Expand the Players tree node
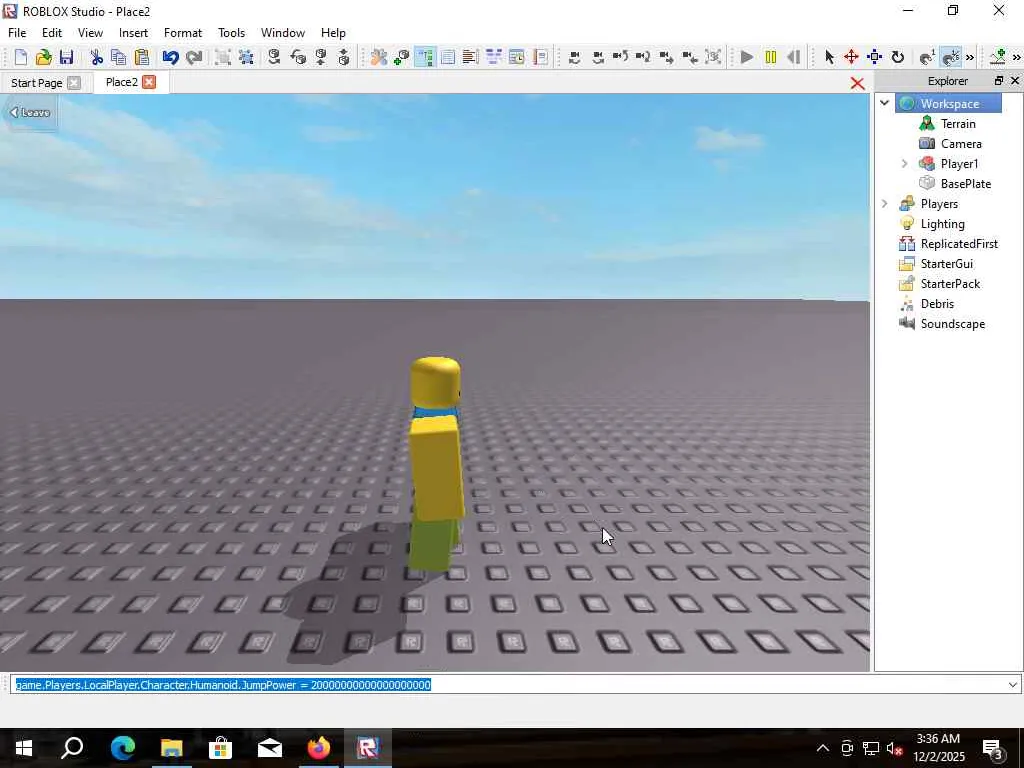 [885, 204]
